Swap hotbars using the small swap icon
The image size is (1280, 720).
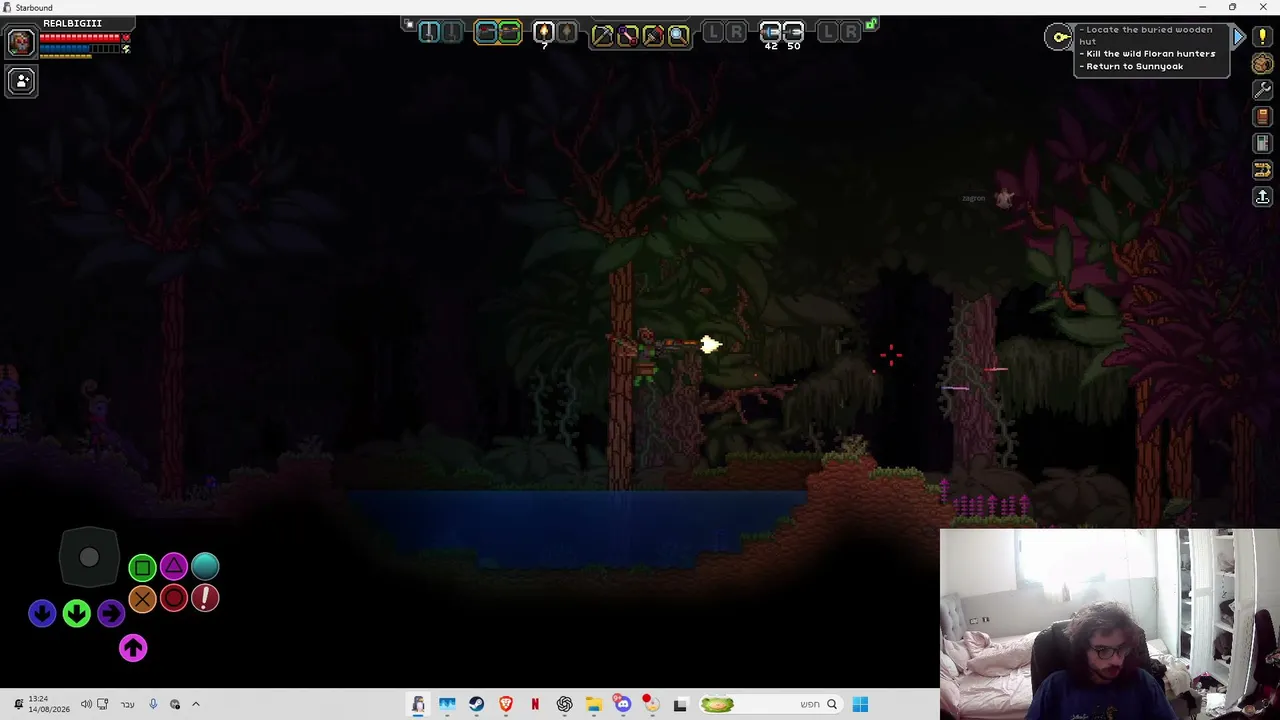click(408, 23)
